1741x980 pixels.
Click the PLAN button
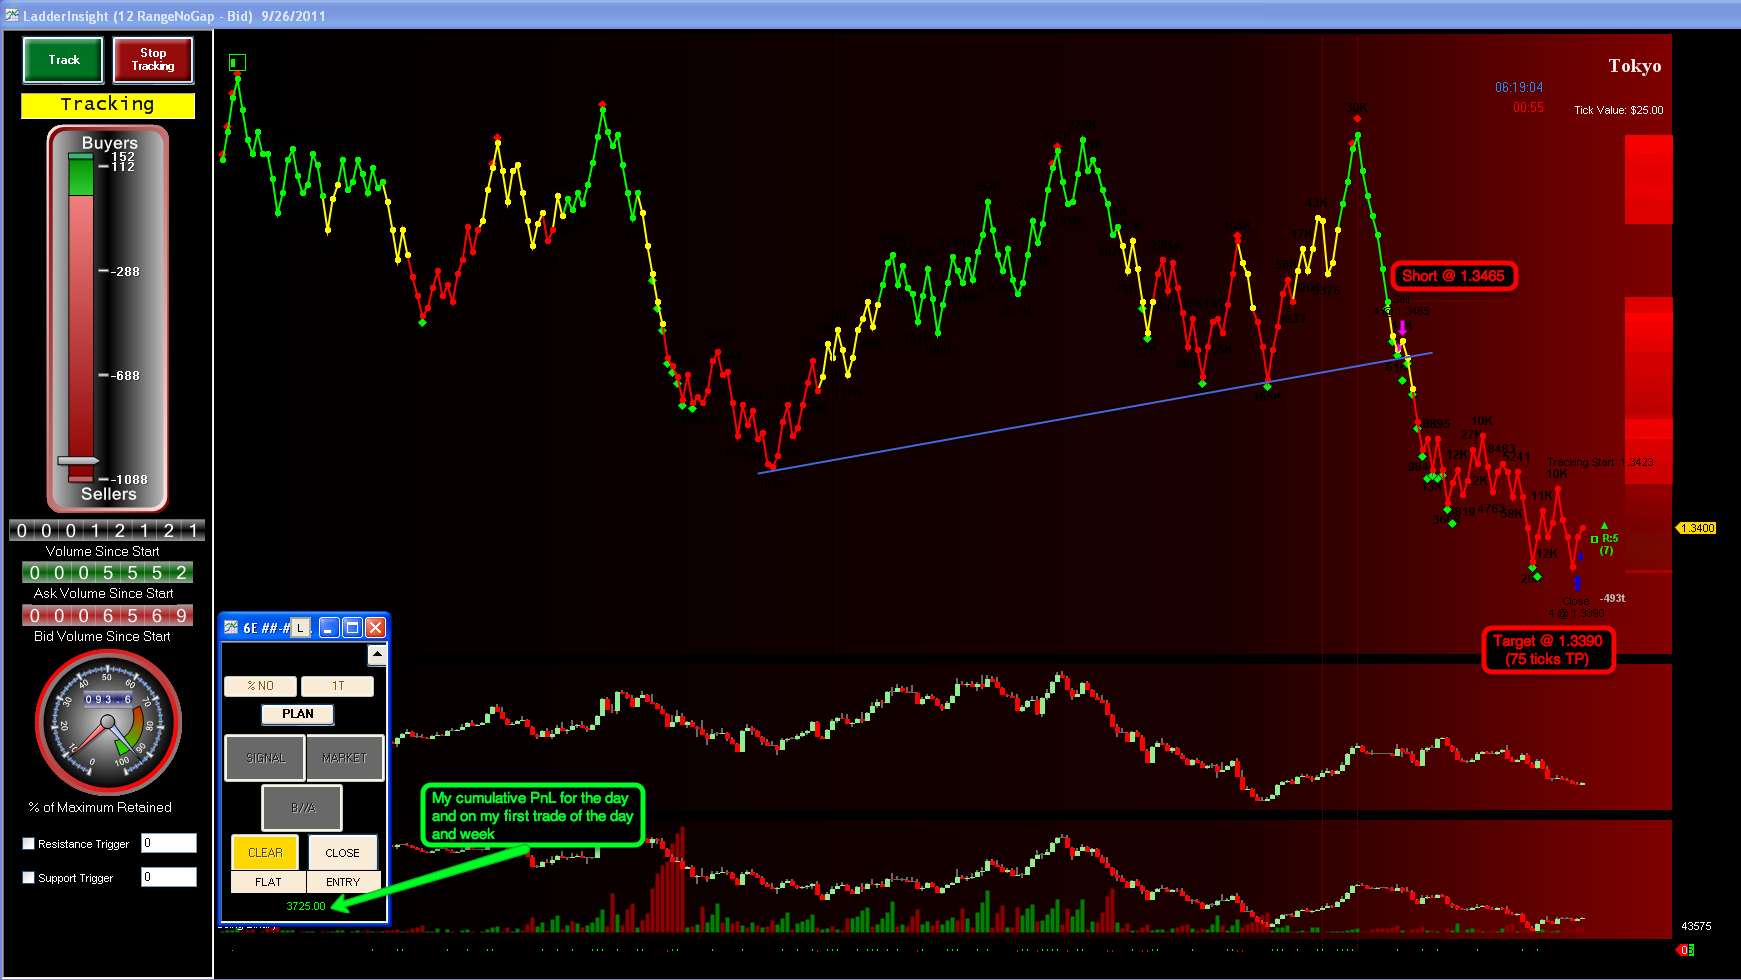click(x=298, y=714)
